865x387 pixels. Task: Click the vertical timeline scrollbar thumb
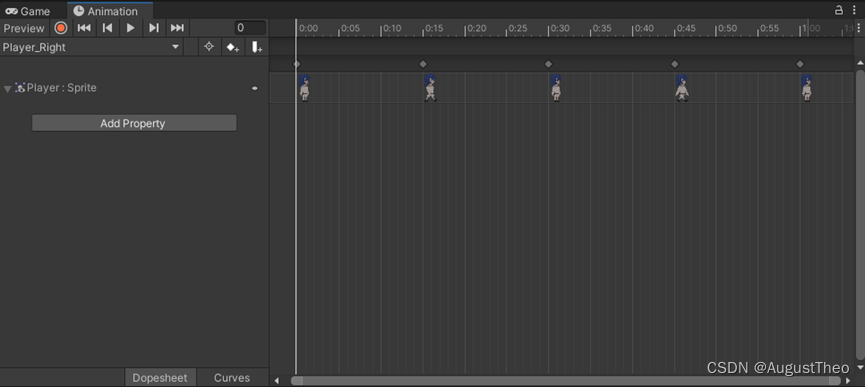(x=859, y=214)
